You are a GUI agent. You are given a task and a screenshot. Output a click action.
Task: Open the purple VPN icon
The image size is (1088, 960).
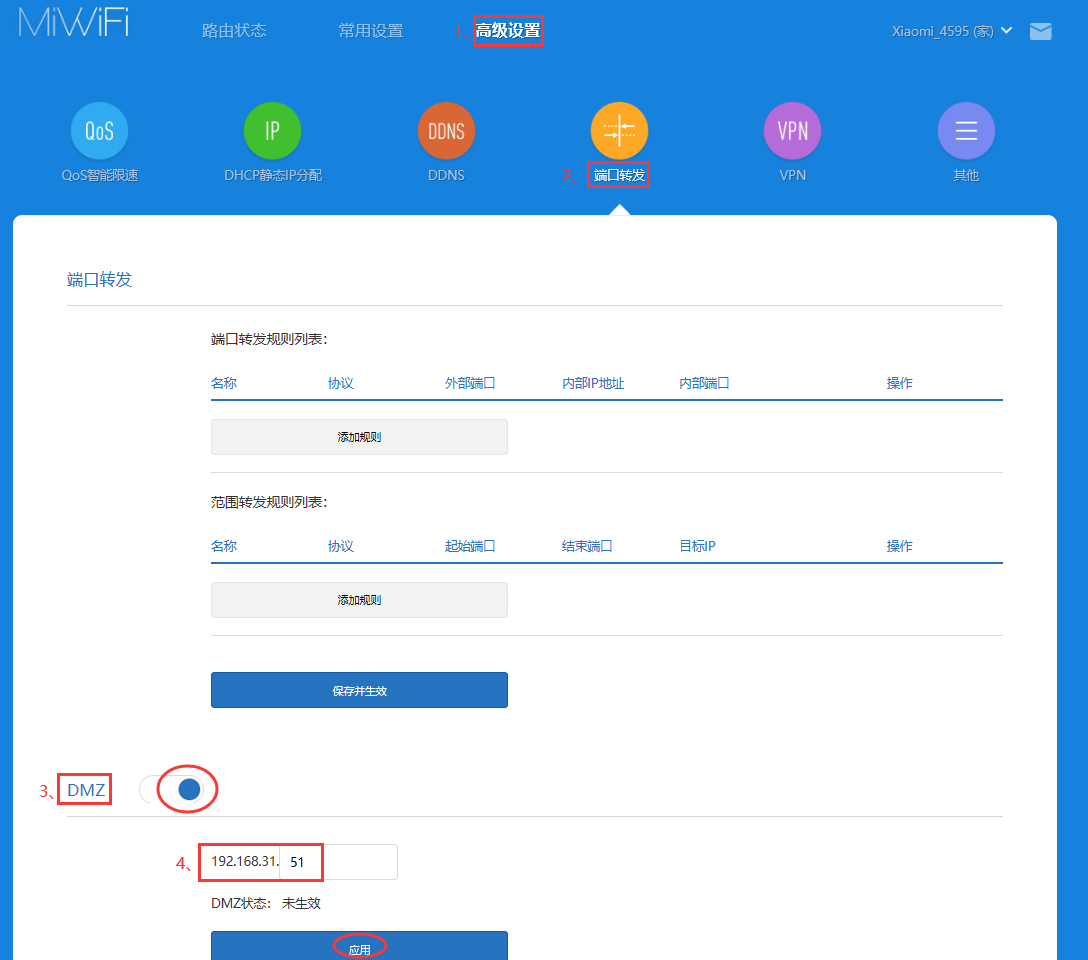tap(792, 131)
